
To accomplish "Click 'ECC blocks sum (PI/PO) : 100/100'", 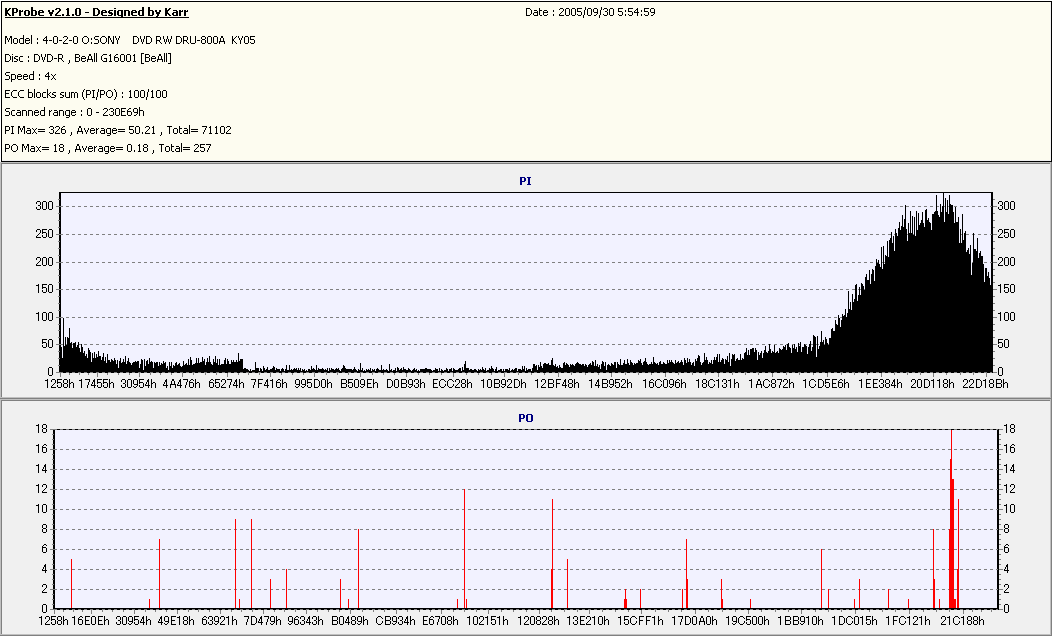I will (x=86, y=95).
